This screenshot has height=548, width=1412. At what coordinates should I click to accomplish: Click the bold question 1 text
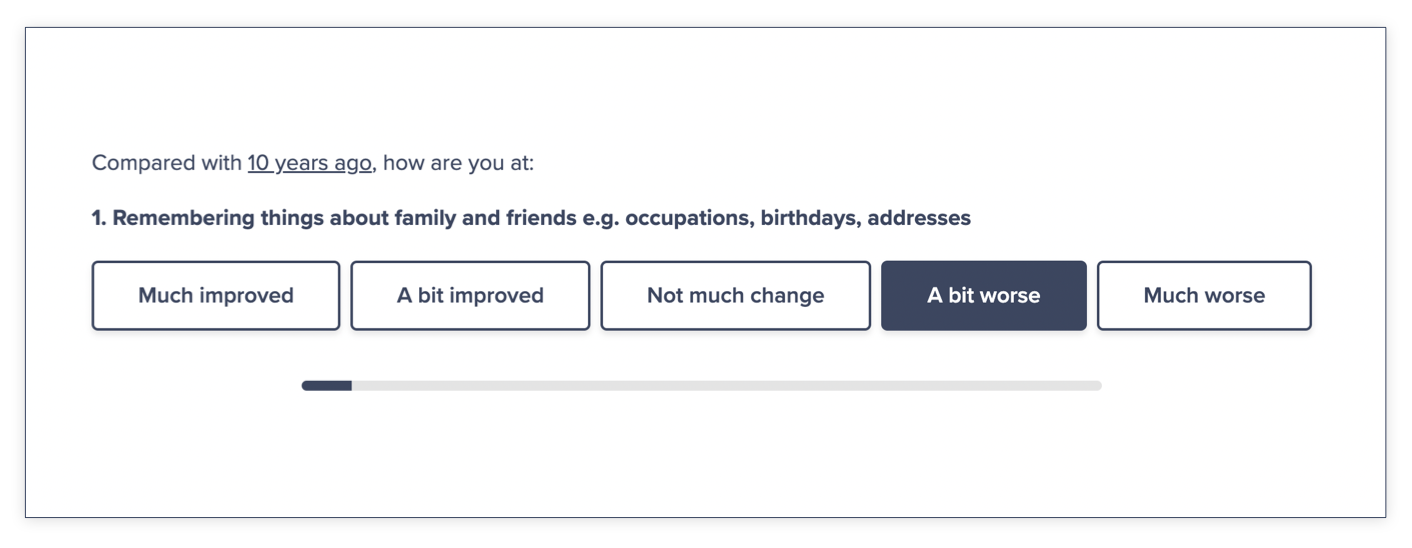tap(530, 218)
